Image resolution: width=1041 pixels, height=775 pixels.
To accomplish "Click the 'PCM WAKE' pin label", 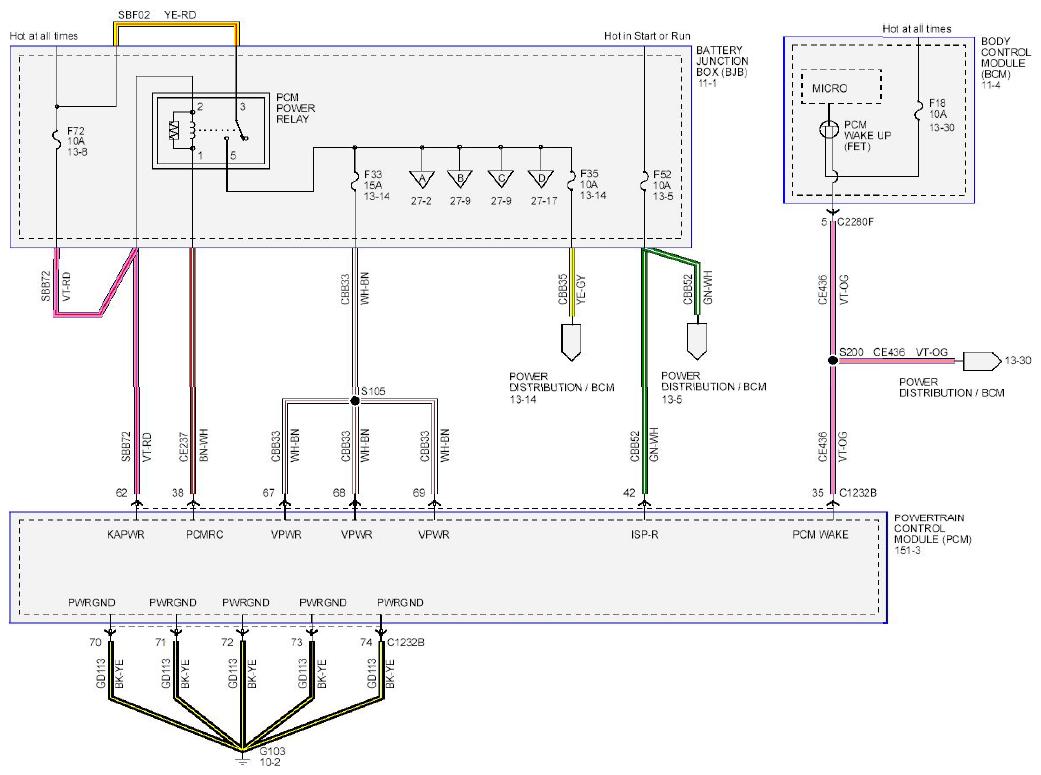I will pyautogui.click(x=820, y=535).
